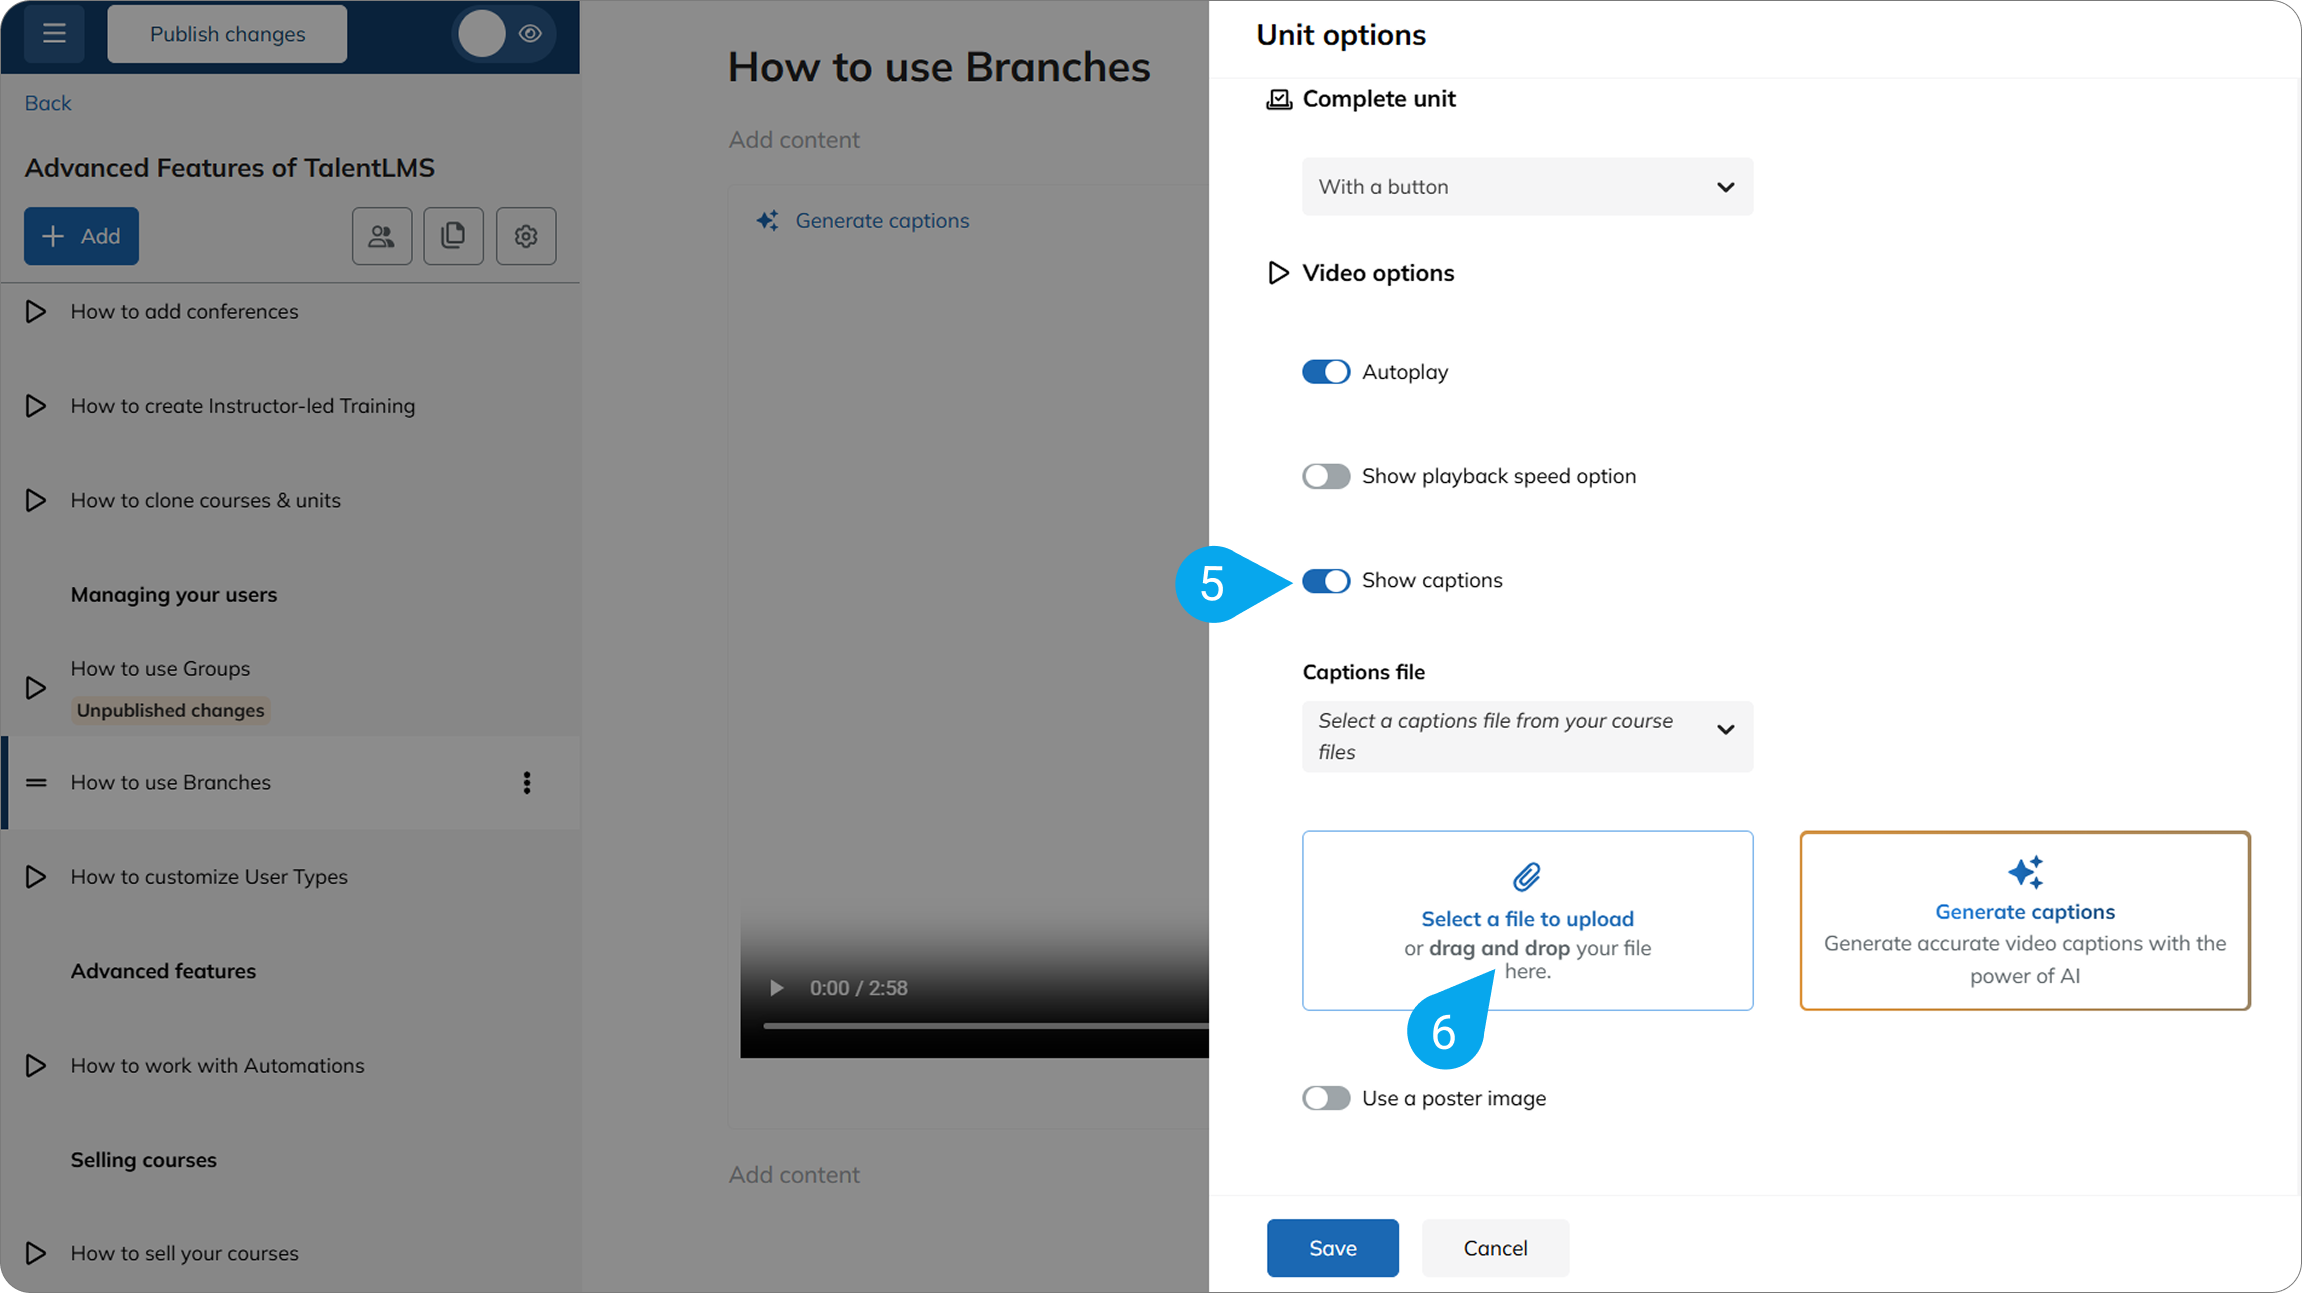Go Back using the Back link
The image size is (2302, 1293).
[x=48, y=103]
